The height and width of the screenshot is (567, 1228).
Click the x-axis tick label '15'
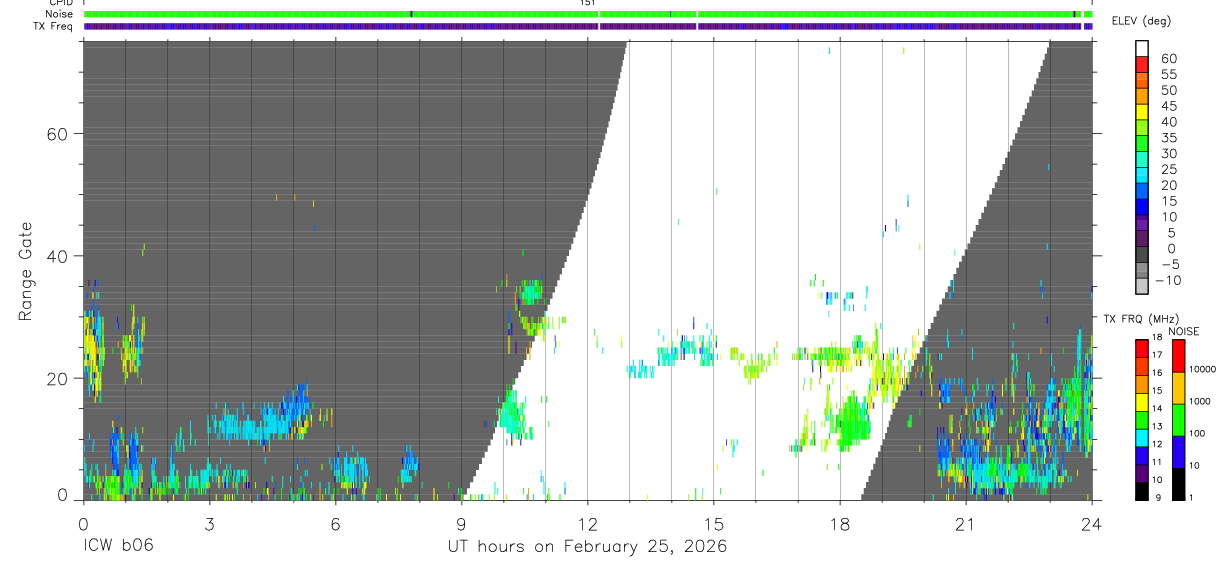pyautogui.click(x=713, y=523)
